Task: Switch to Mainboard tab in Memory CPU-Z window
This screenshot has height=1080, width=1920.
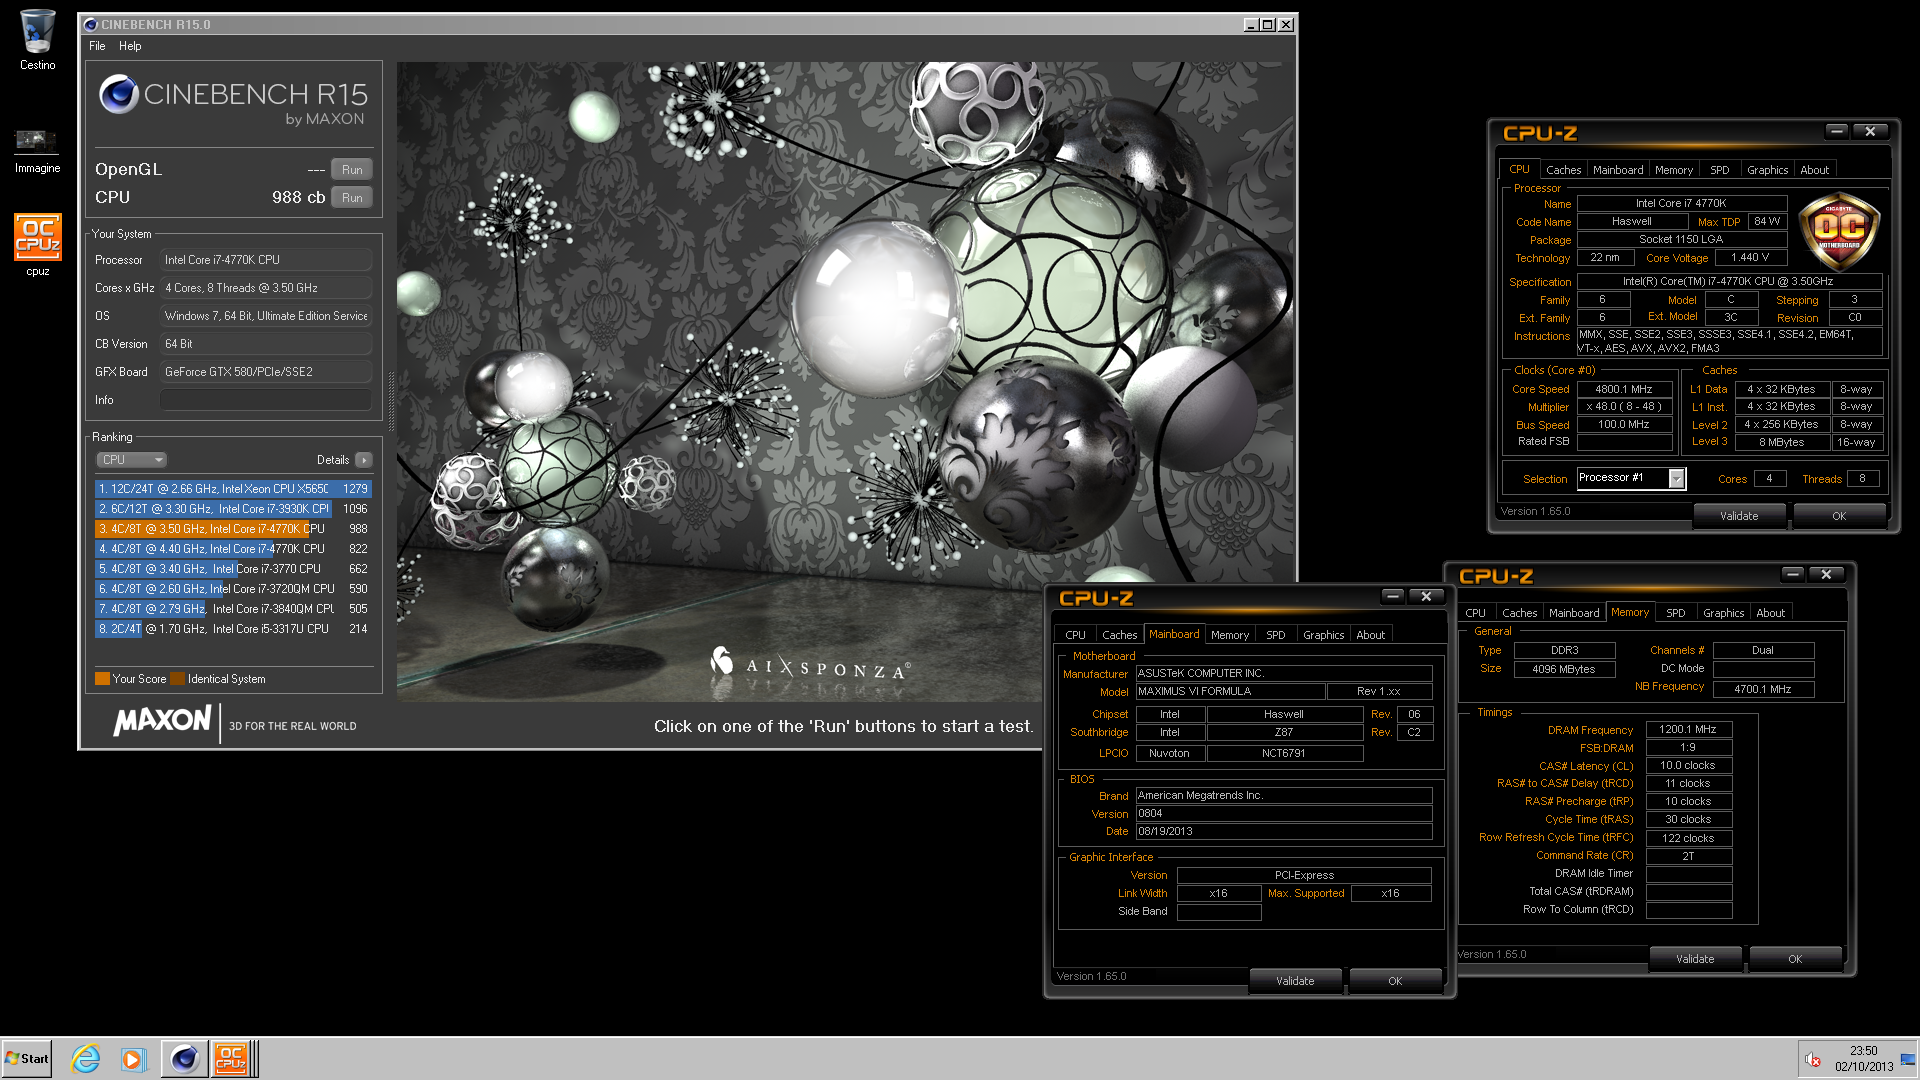Action: click(1574, 613)
